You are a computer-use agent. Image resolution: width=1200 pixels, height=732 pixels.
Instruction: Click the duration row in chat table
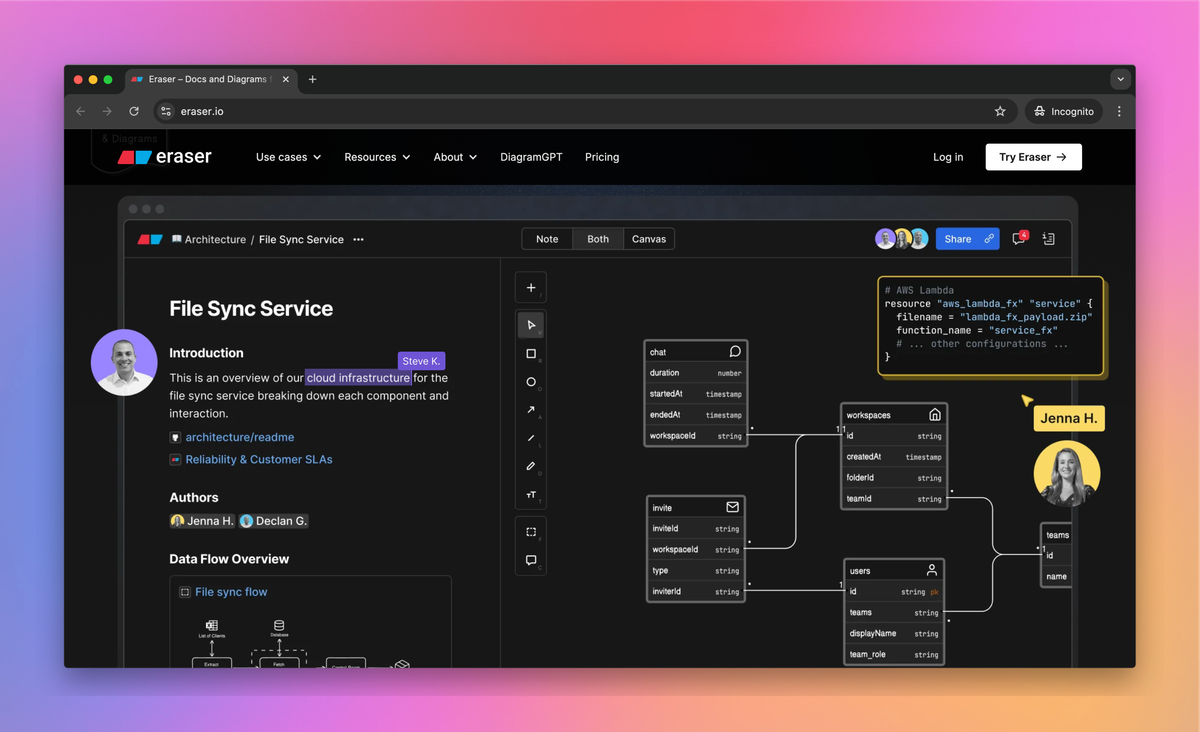(695, 373)
